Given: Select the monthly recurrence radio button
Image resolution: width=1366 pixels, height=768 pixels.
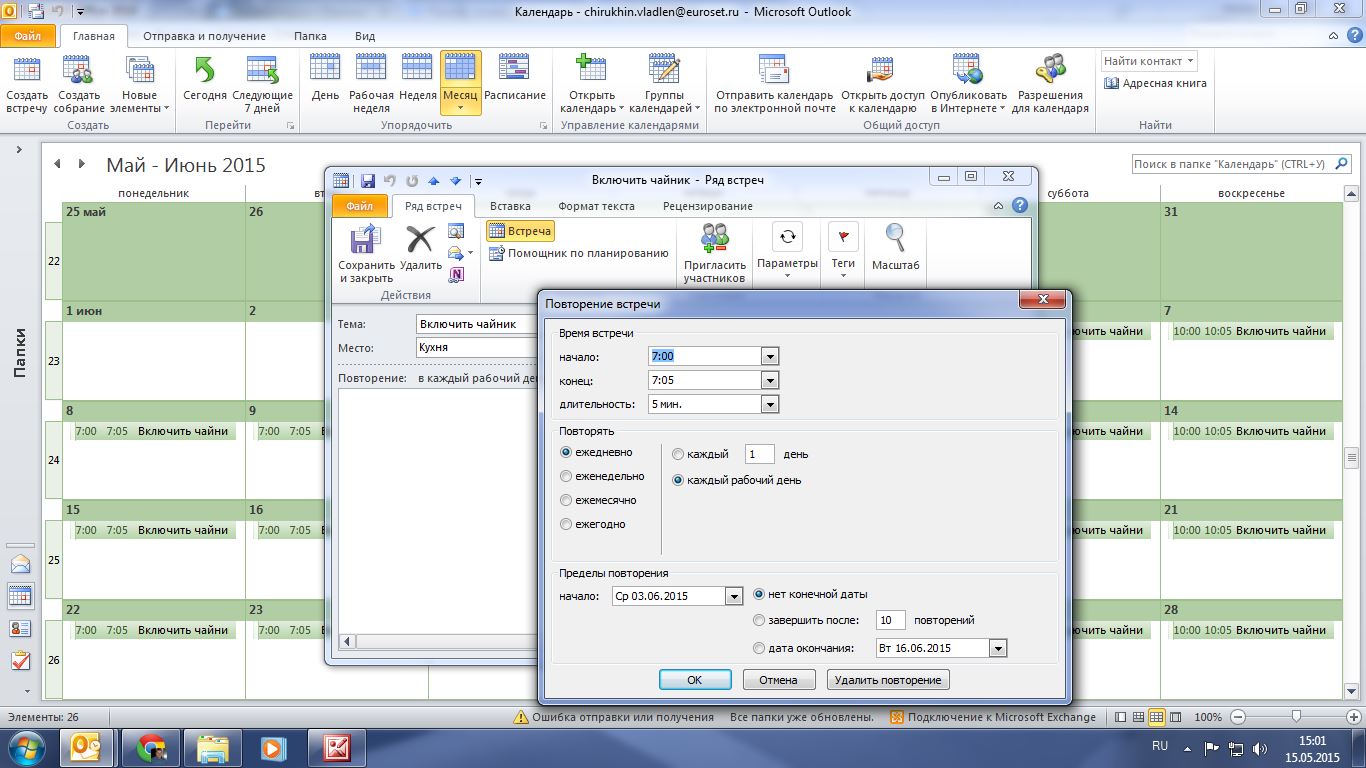Looking at the screenshot, I should tap(567, 501).
